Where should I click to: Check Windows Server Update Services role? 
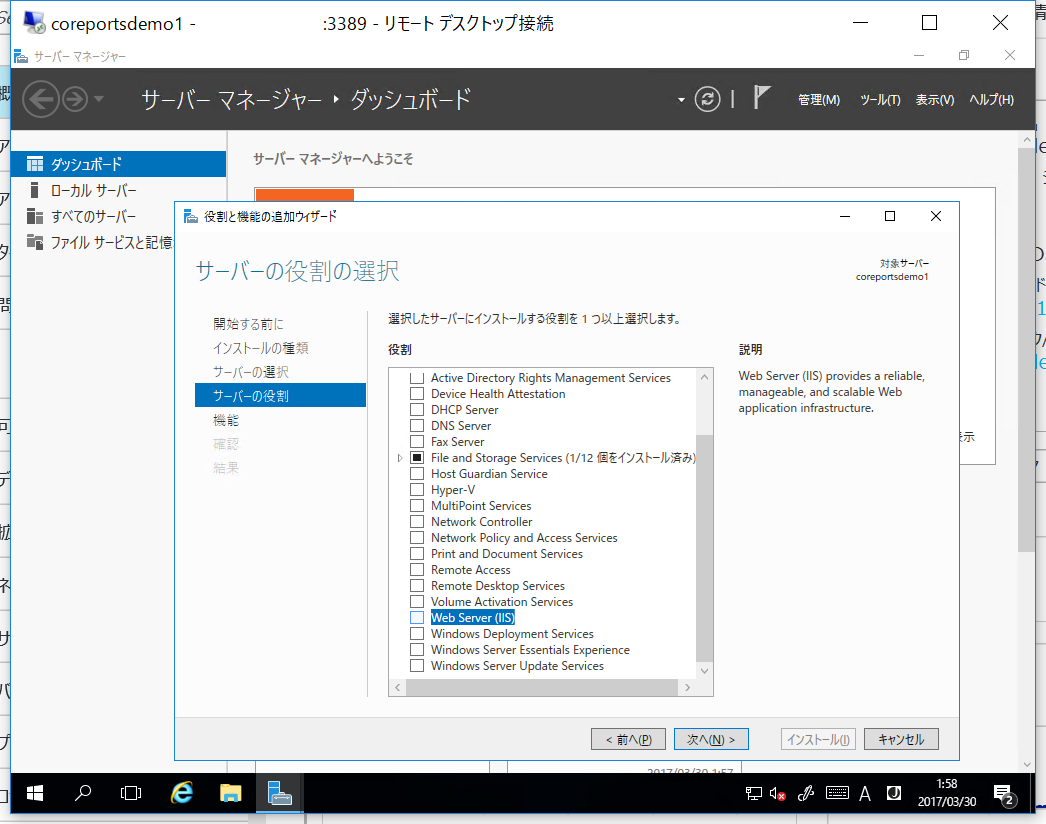point(417,666)
